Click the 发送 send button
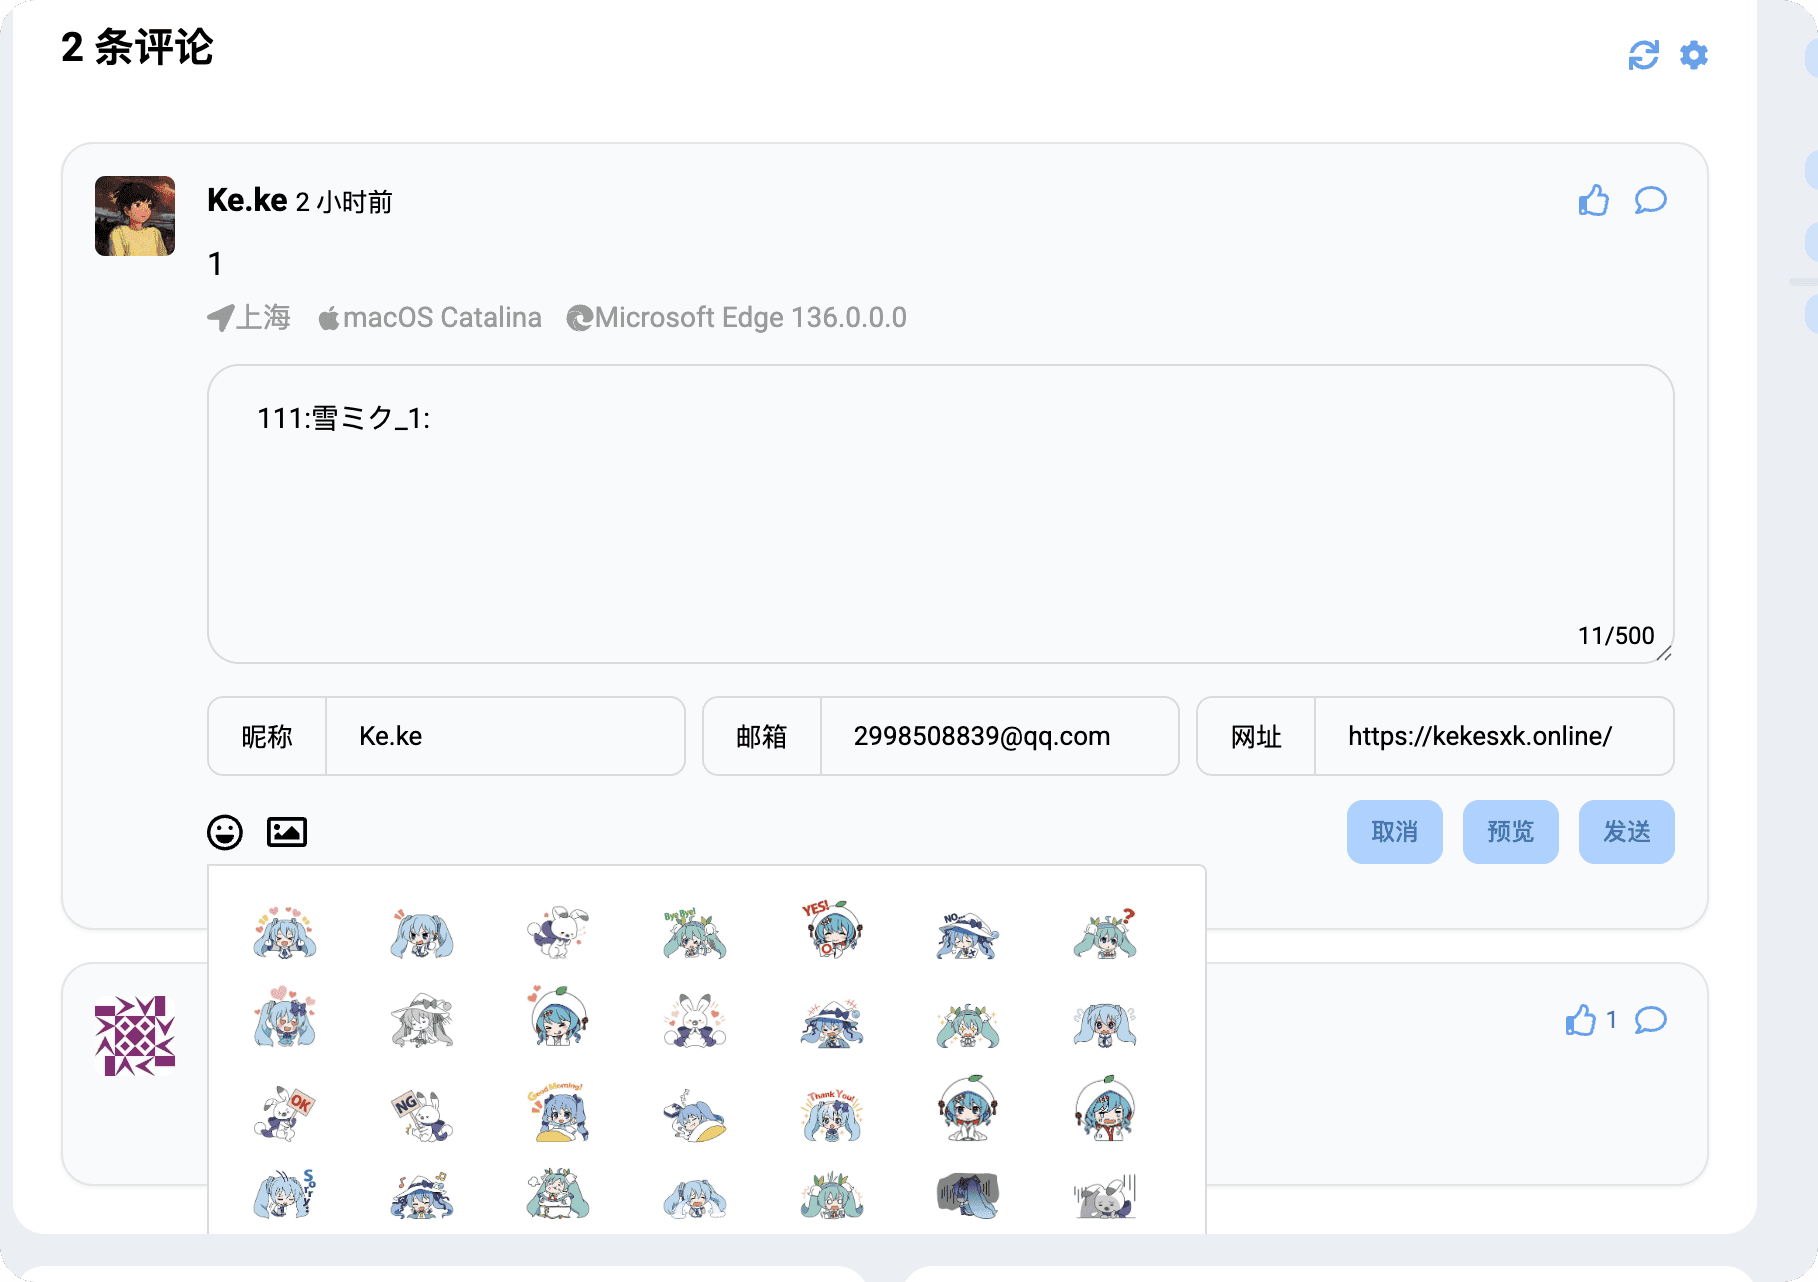The width and height of the screenshot is (1818, 1282). (x=1627, y=832)
